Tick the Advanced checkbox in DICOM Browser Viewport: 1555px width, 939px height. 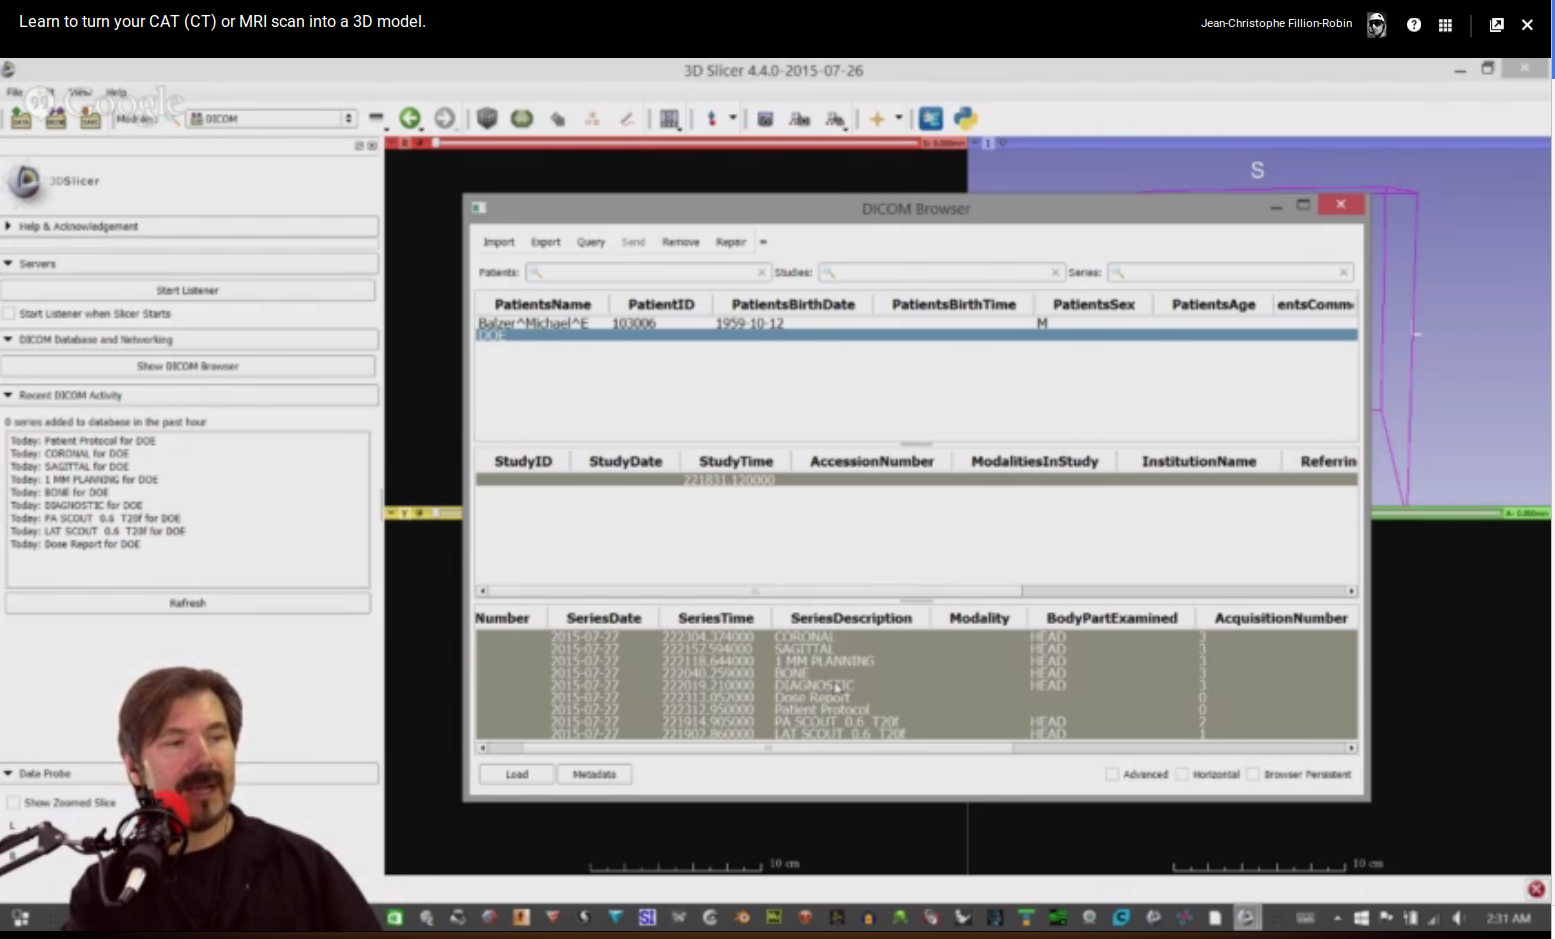[1112, 774]
